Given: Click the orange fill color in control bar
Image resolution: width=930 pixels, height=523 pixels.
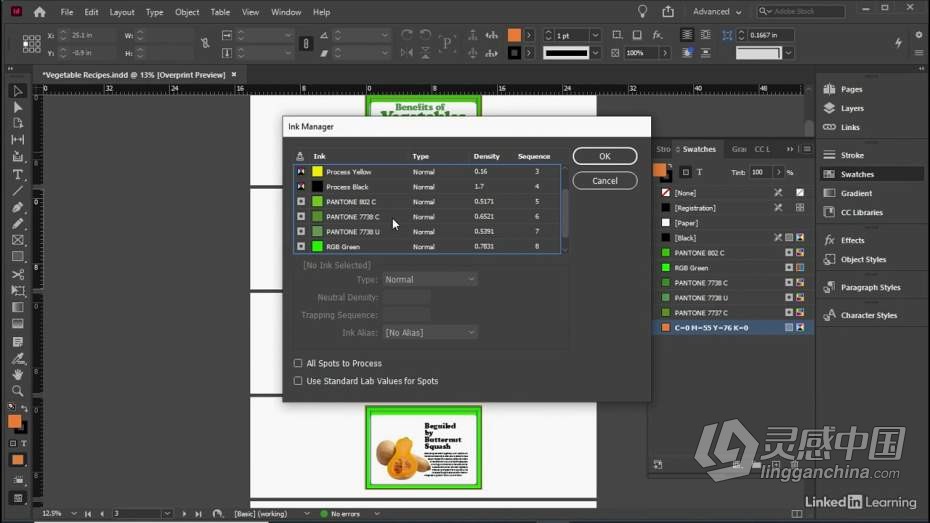Looking at the screenshot, I should click(x=514, y=35).
